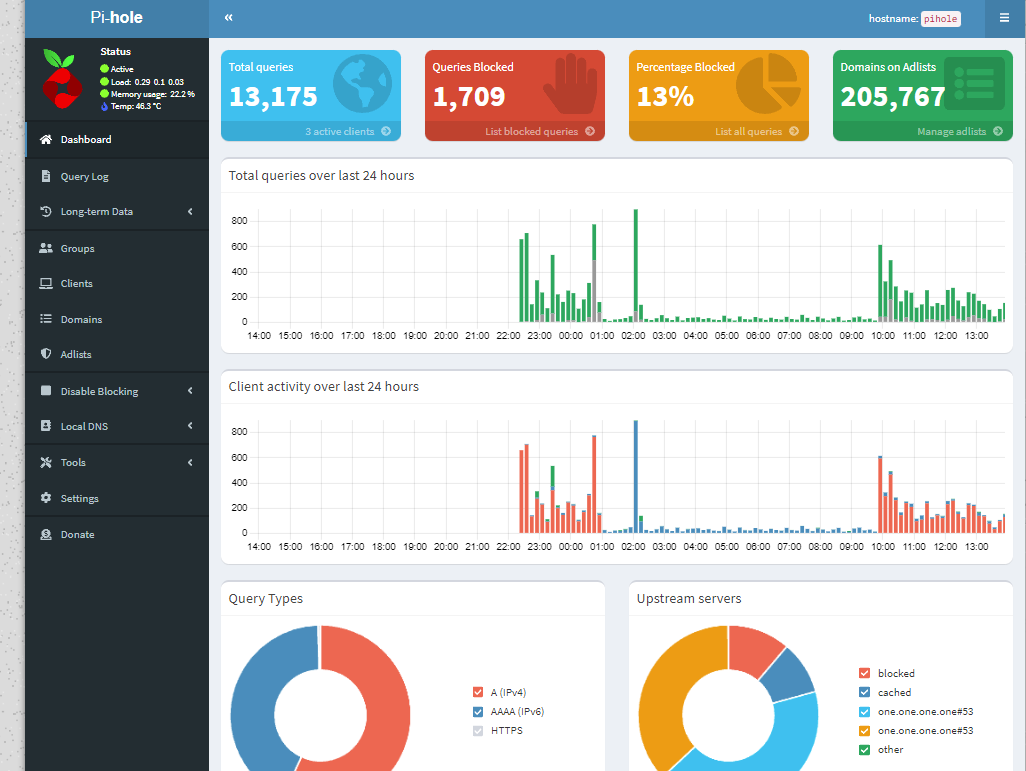Go to the Dashboard page
1026x771 pixels.
pos(86,140)
